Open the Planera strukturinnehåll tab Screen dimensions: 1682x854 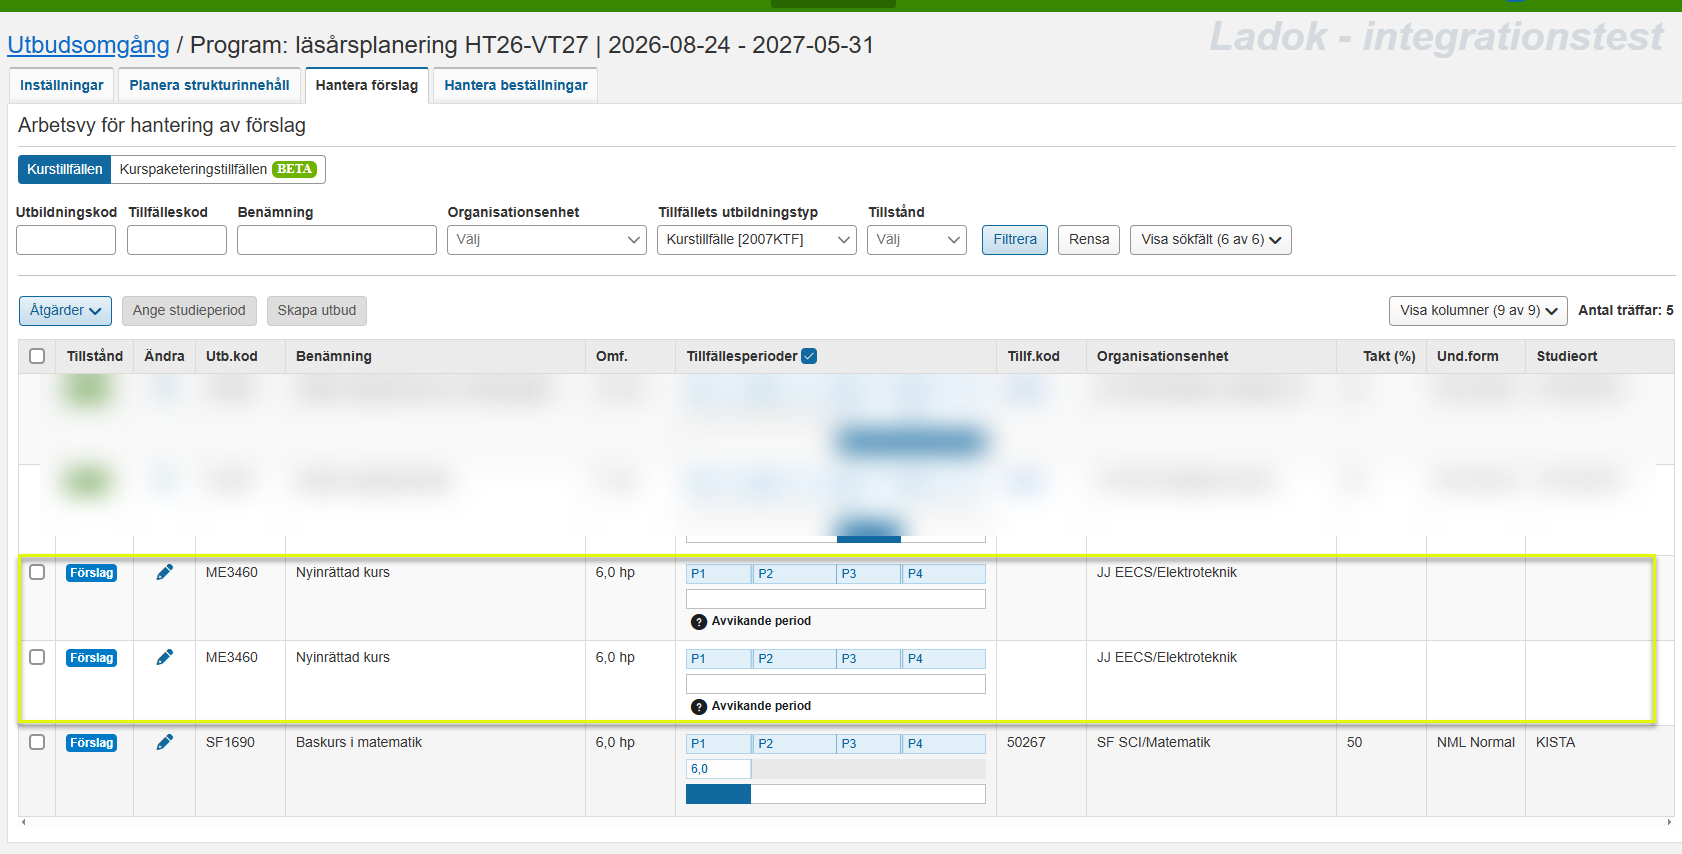click(x=209, y=85)
